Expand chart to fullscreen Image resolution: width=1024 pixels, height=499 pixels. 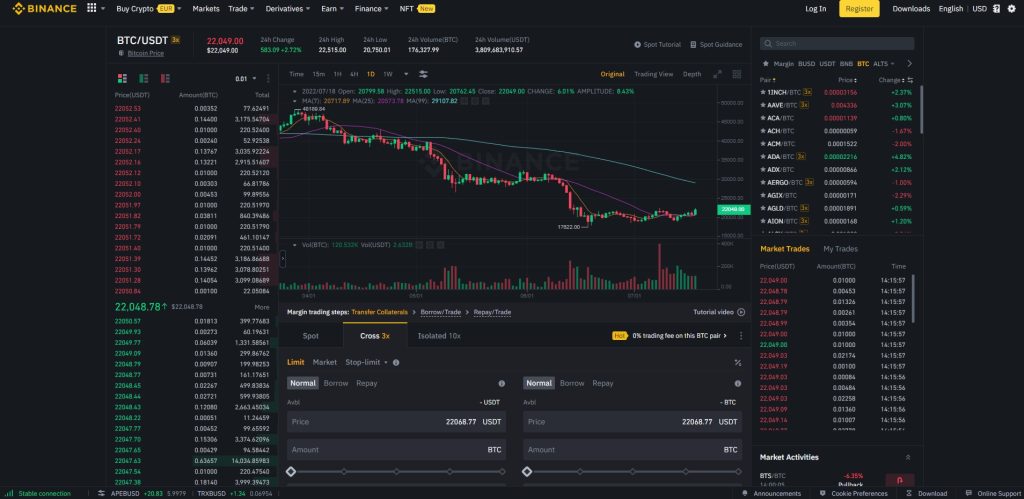[x=717, y=74]
